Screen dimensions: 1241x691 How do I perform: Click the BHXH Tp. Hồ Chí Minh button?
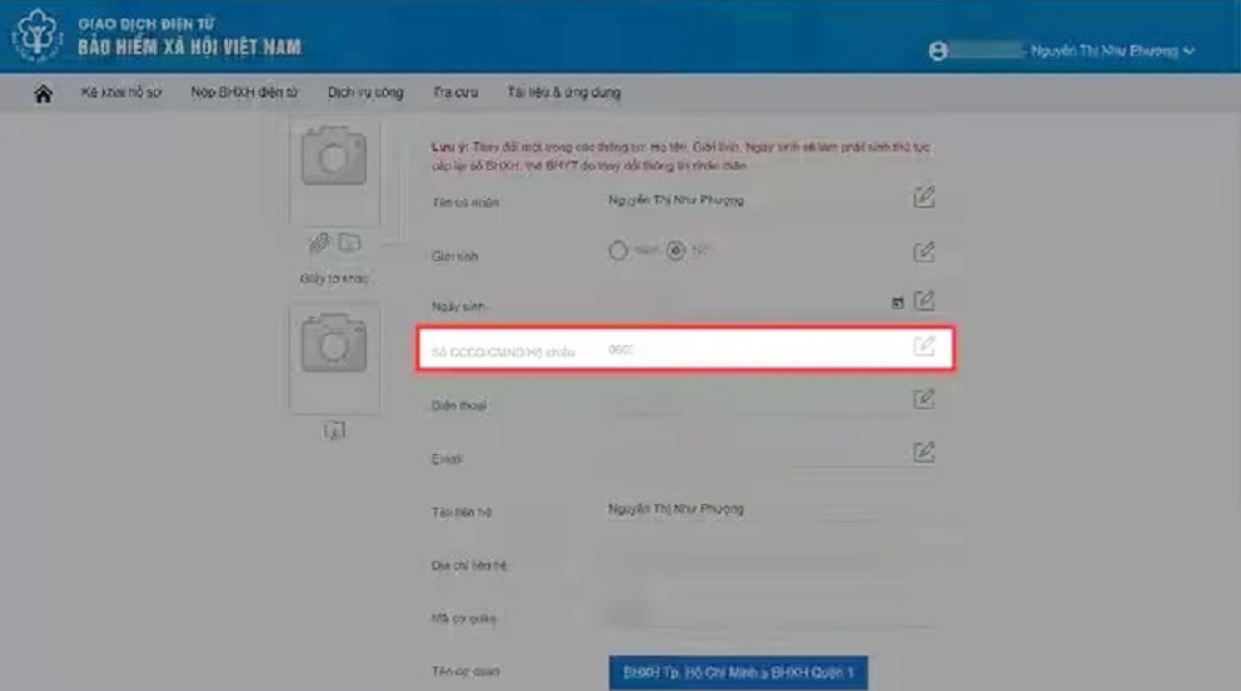[738, 673]
